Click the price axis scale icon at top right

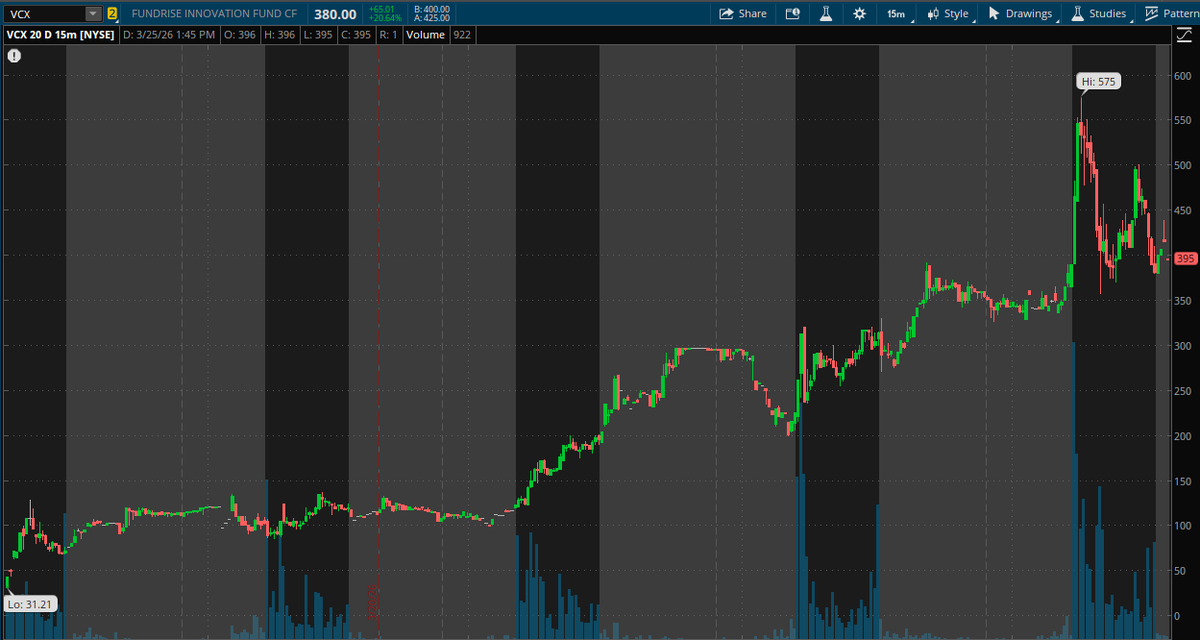click(1183, 34)
